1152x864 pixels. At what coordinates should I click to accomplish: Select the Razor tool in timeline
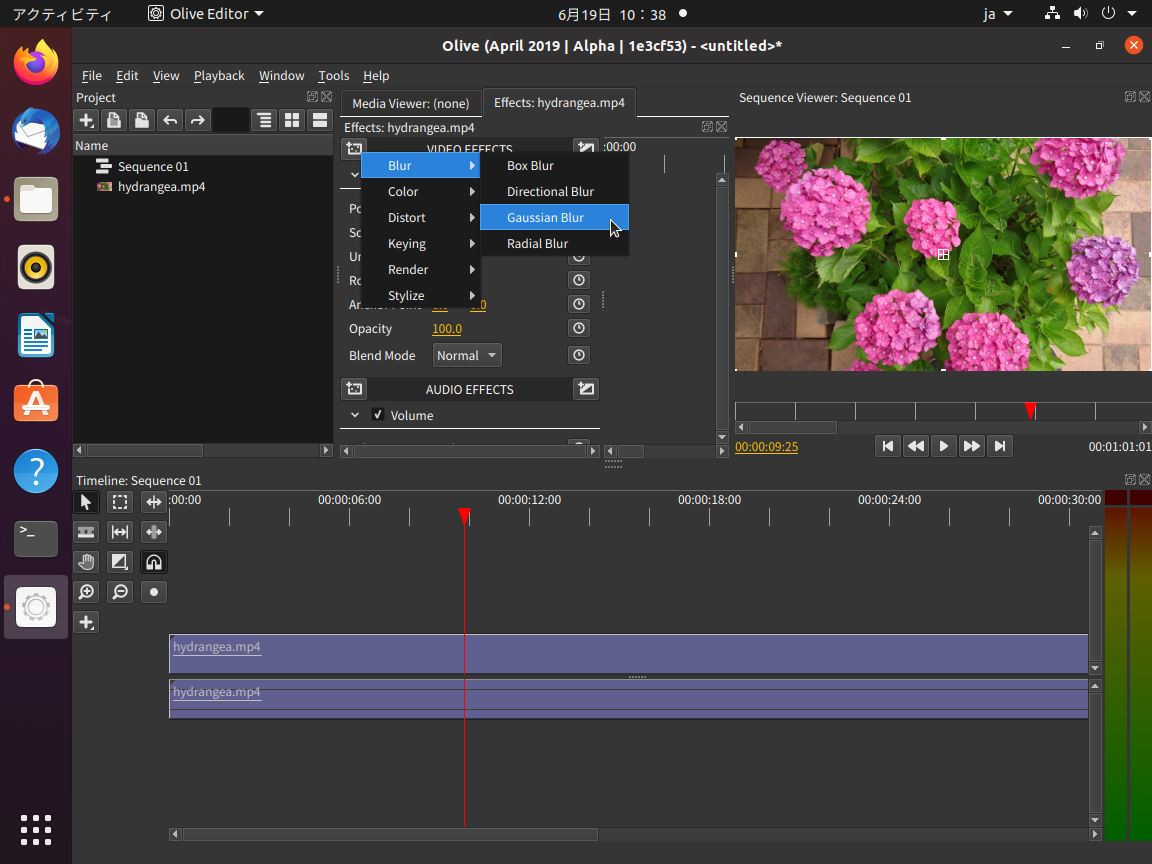click(x=87, y=532)
